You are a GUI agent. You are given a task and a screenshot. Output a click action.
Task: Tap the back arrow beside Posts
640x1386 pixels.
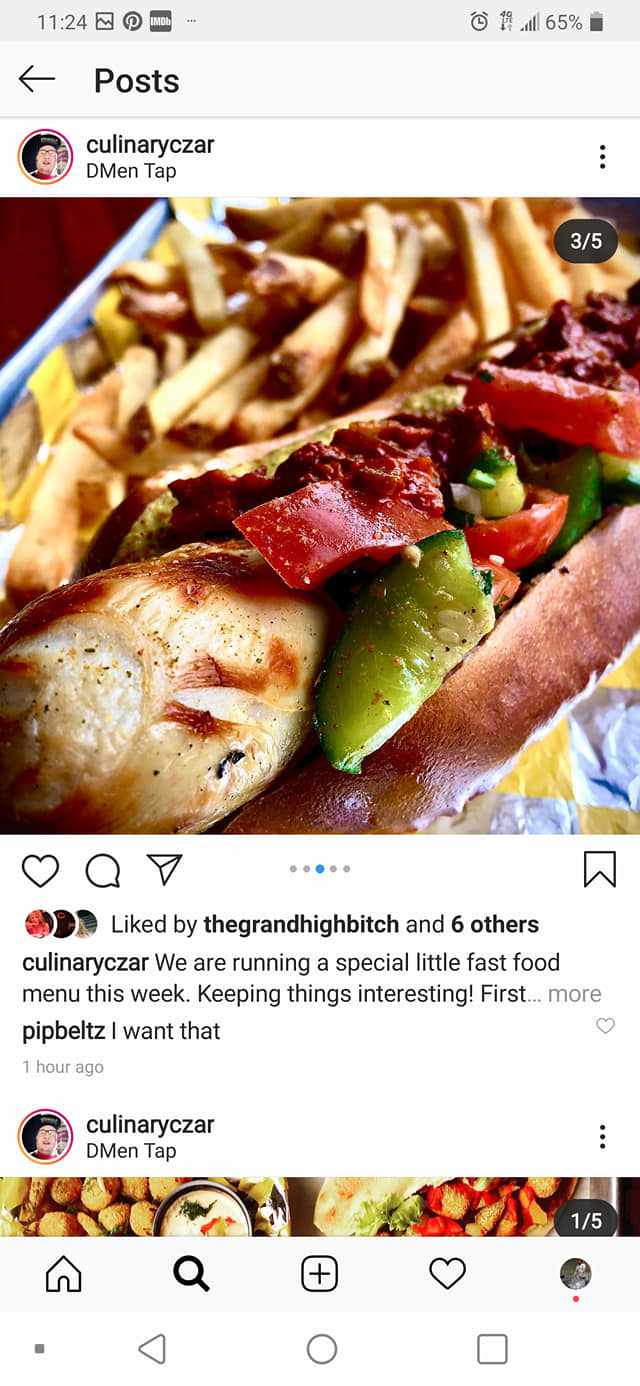37,79
